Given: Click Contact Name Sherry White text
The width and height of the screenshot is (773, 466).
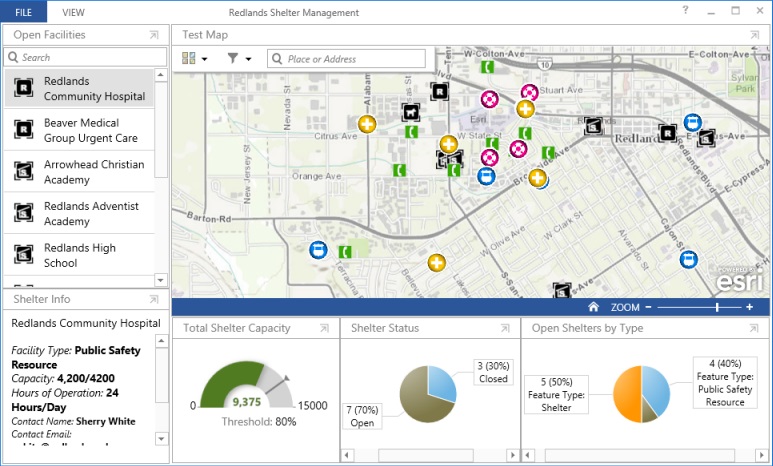Looking at the screenshot, I should tap(73, 422).
